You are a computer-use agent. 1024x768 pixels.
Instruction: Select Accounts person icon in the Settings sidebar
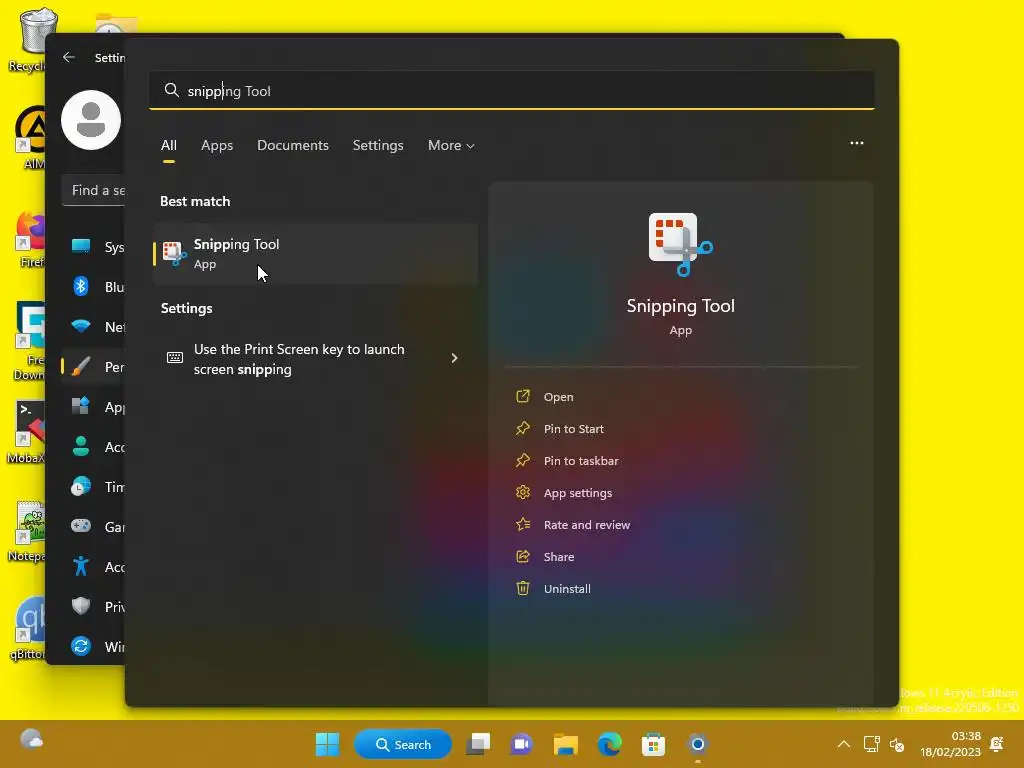tap(81, 447)
